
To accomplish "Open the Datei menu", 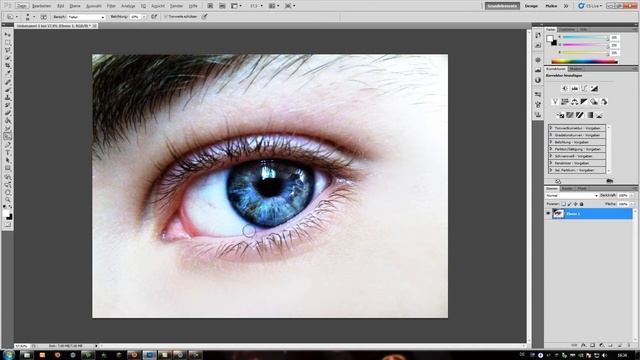I will (22, 6).
